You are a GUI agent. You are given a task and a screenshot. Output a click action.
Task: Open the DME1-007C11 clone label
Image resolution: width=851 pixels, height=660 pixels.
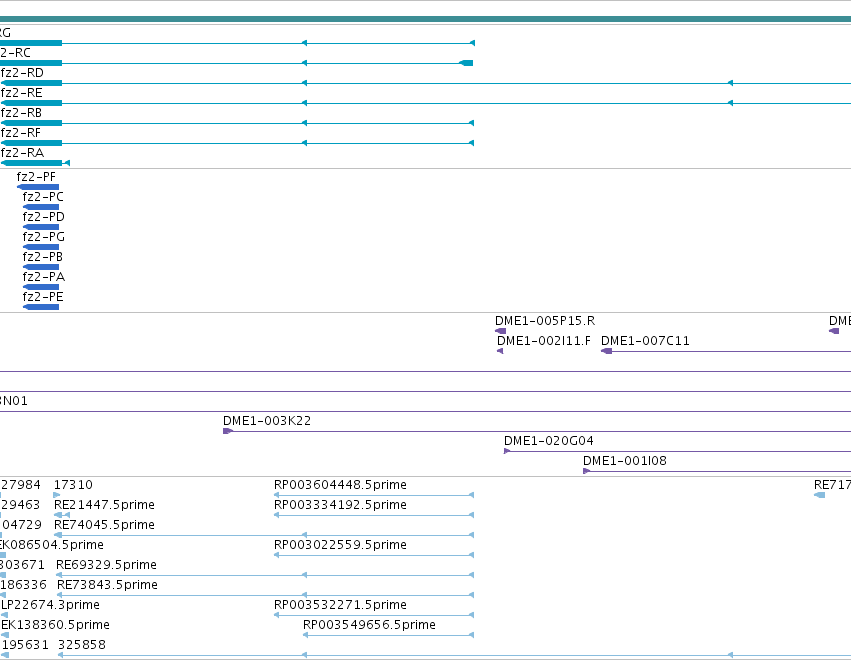(645, 341)
